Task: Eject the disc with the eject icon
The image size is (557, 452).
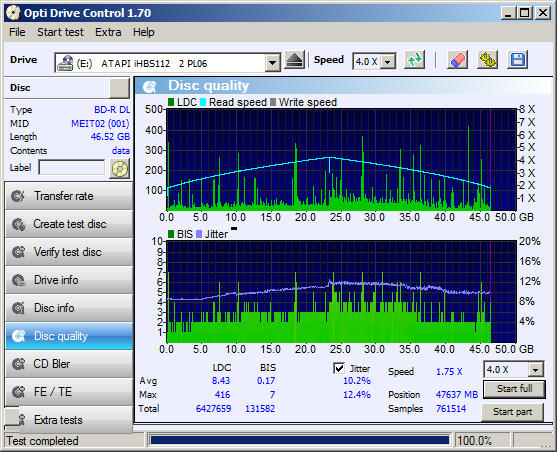Action: (295, 61)
